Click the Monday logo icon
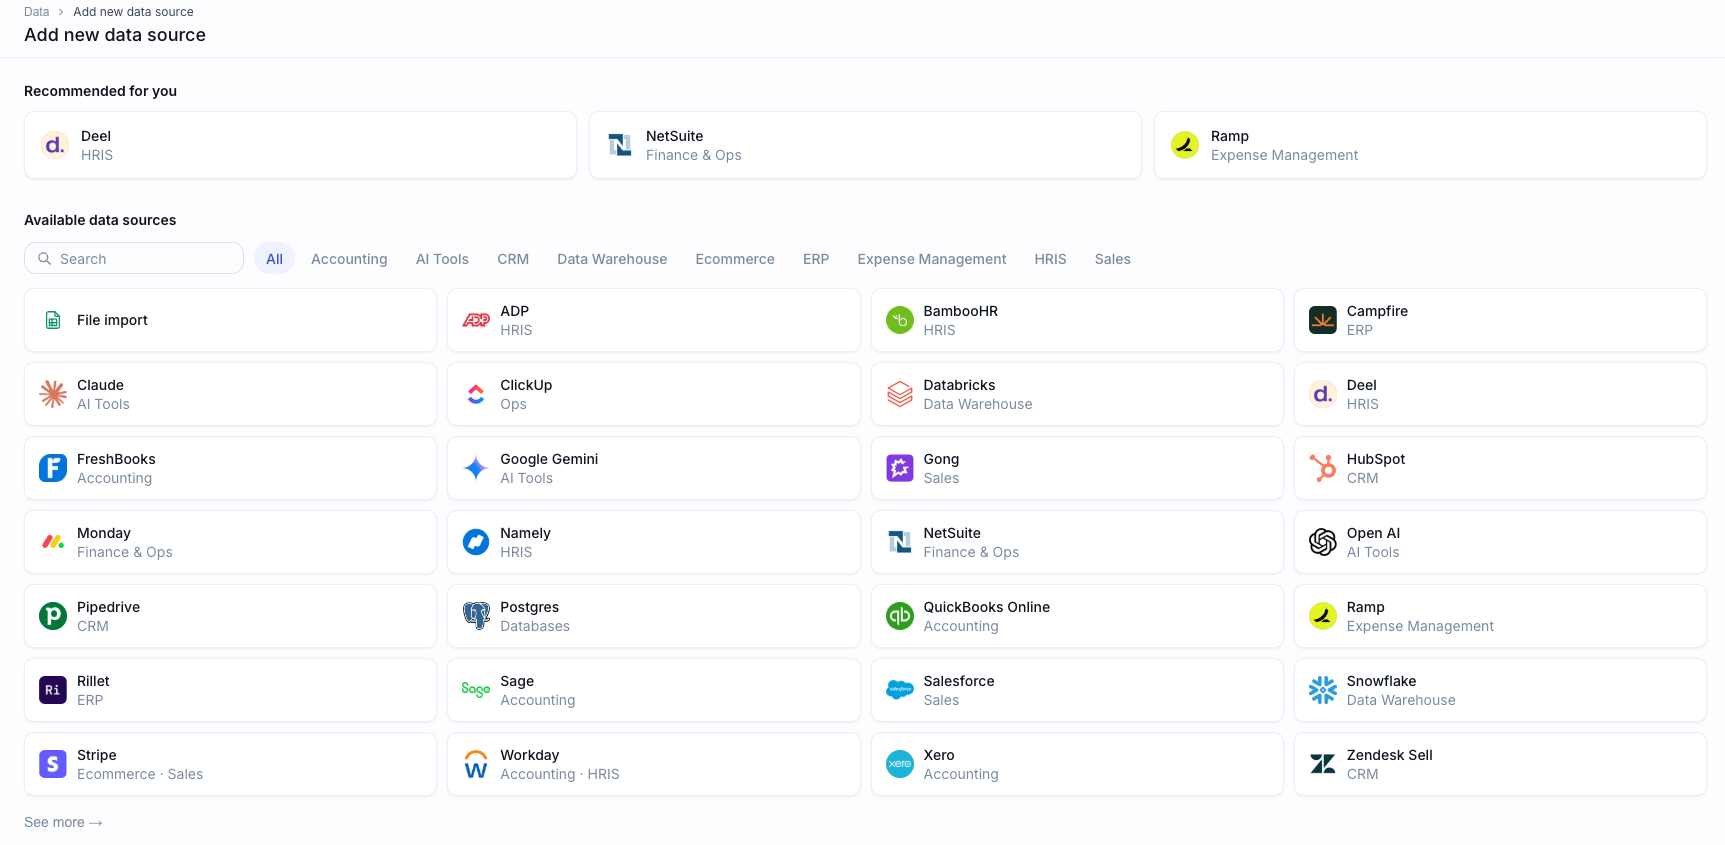The height and width of the screenshot is (845, 1725). pyautogui.click(x=53, y=542)
